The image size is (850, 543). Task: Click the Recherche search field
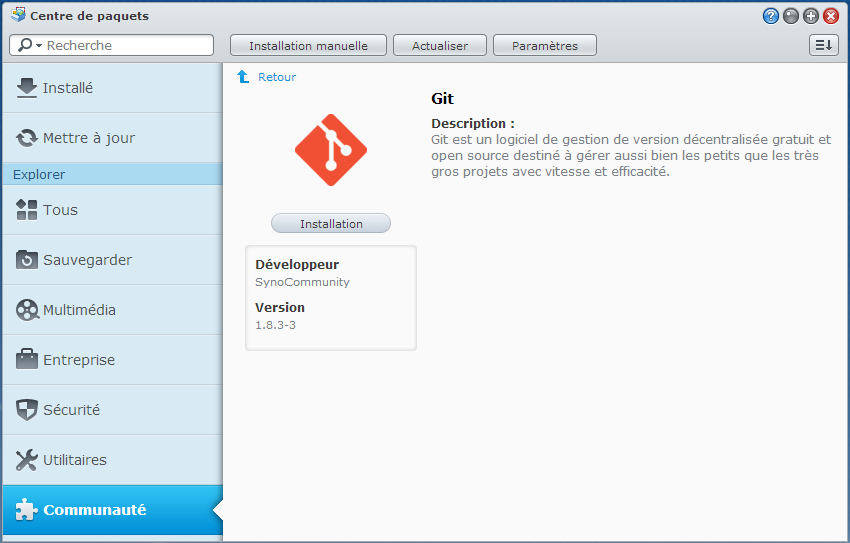(x=112, y=45)
